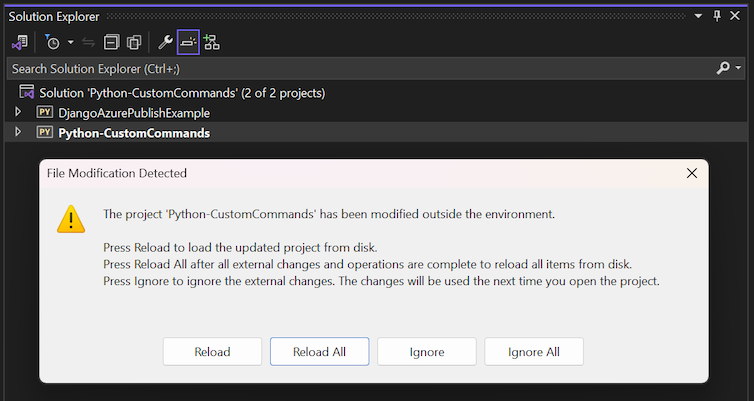The height and width of the screenshot is (401, 754).
Task: Open the pending changes filter clock icon
Action: [x=52, y=42]
